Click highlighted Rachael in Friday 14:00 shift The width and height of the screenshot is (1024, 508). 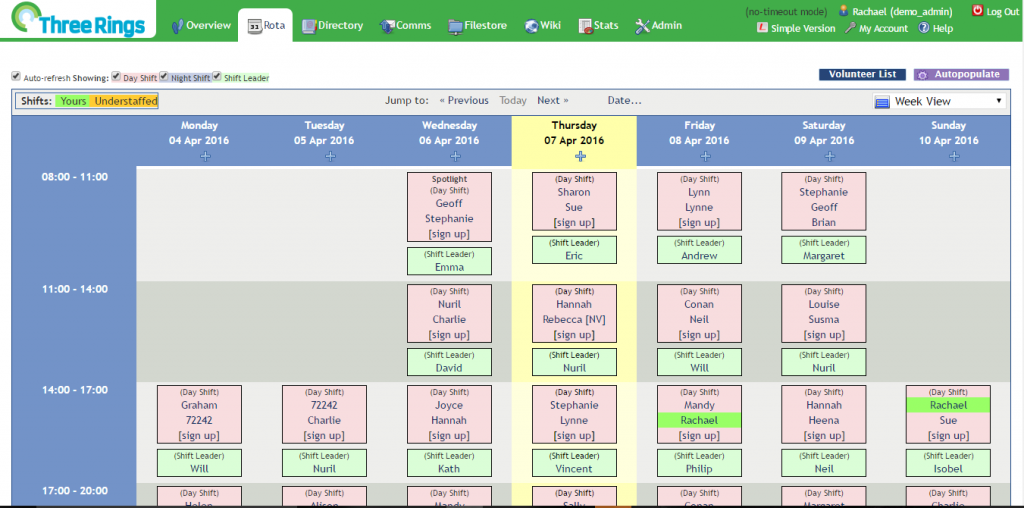(x=699, y=420)
